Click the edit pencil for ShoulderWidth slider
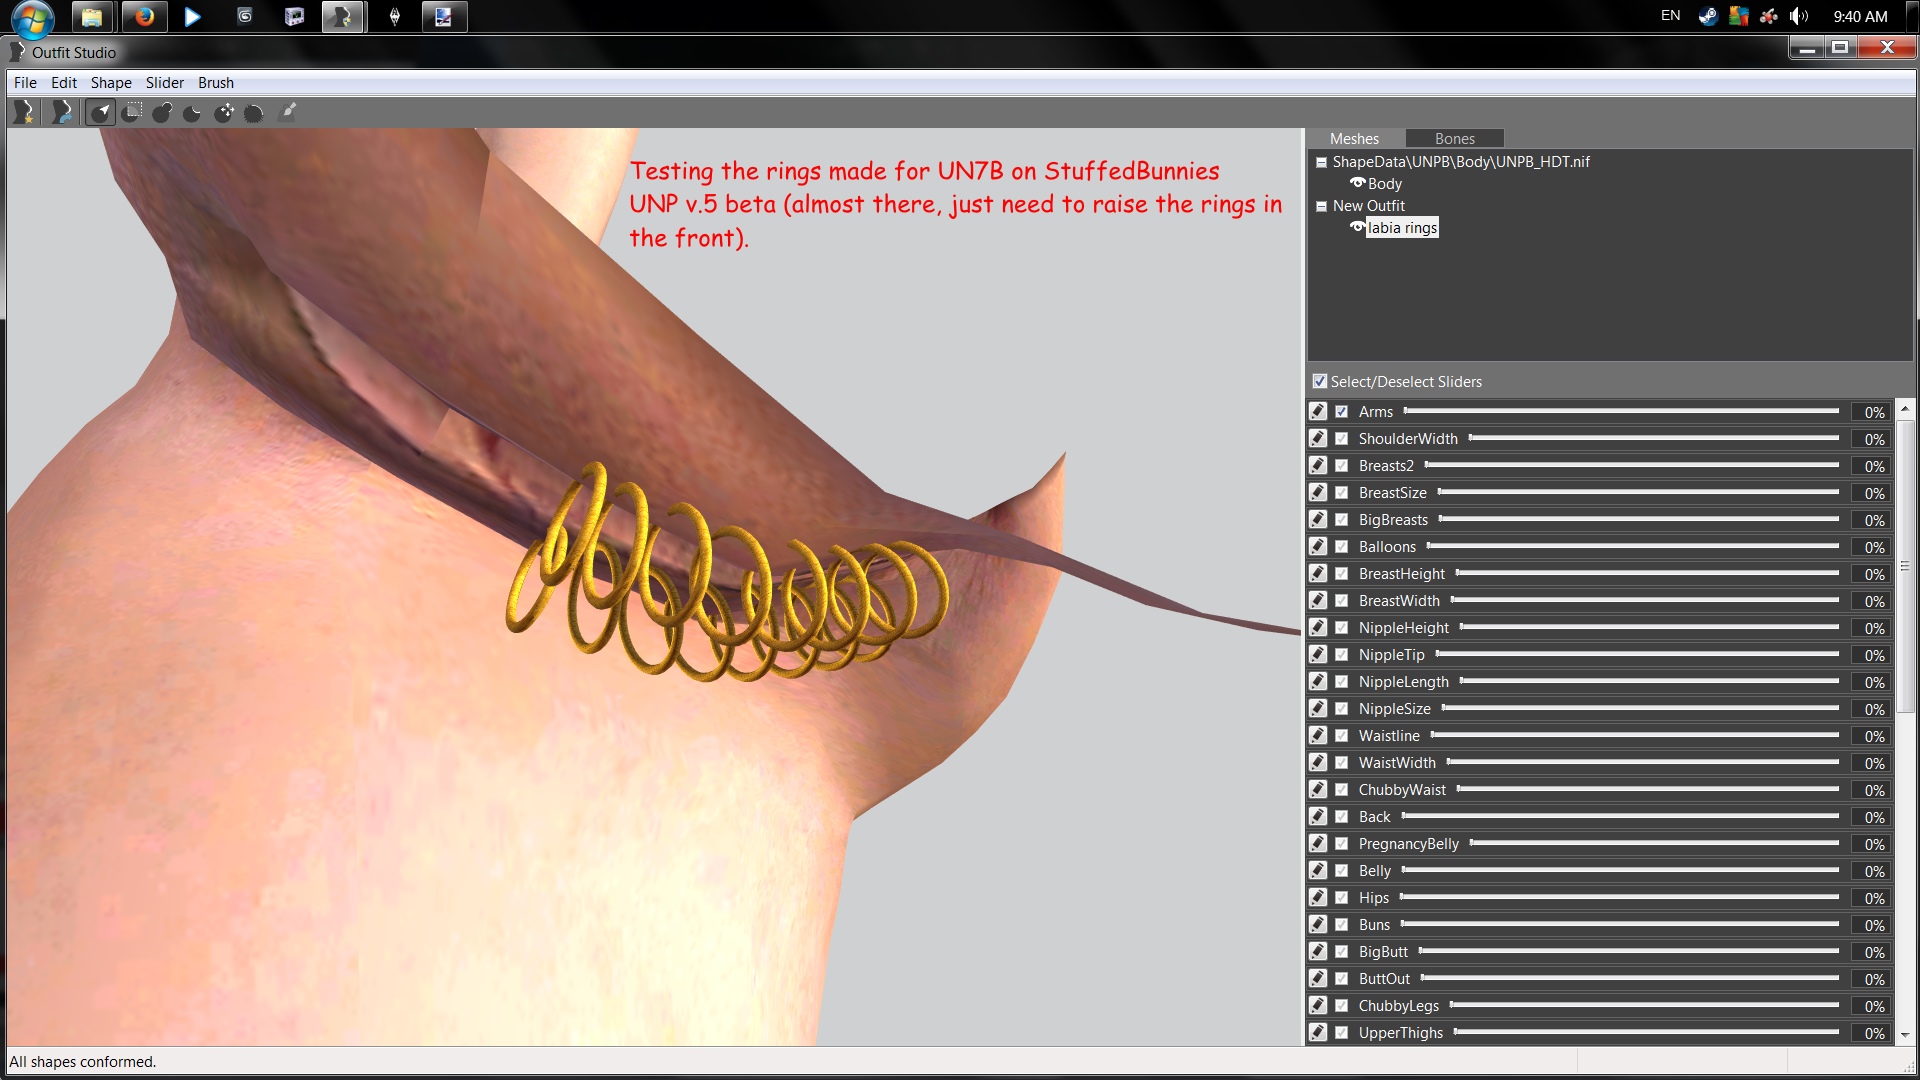1920x1080 pixels. pyautogui.click(x=1318, y=438)
